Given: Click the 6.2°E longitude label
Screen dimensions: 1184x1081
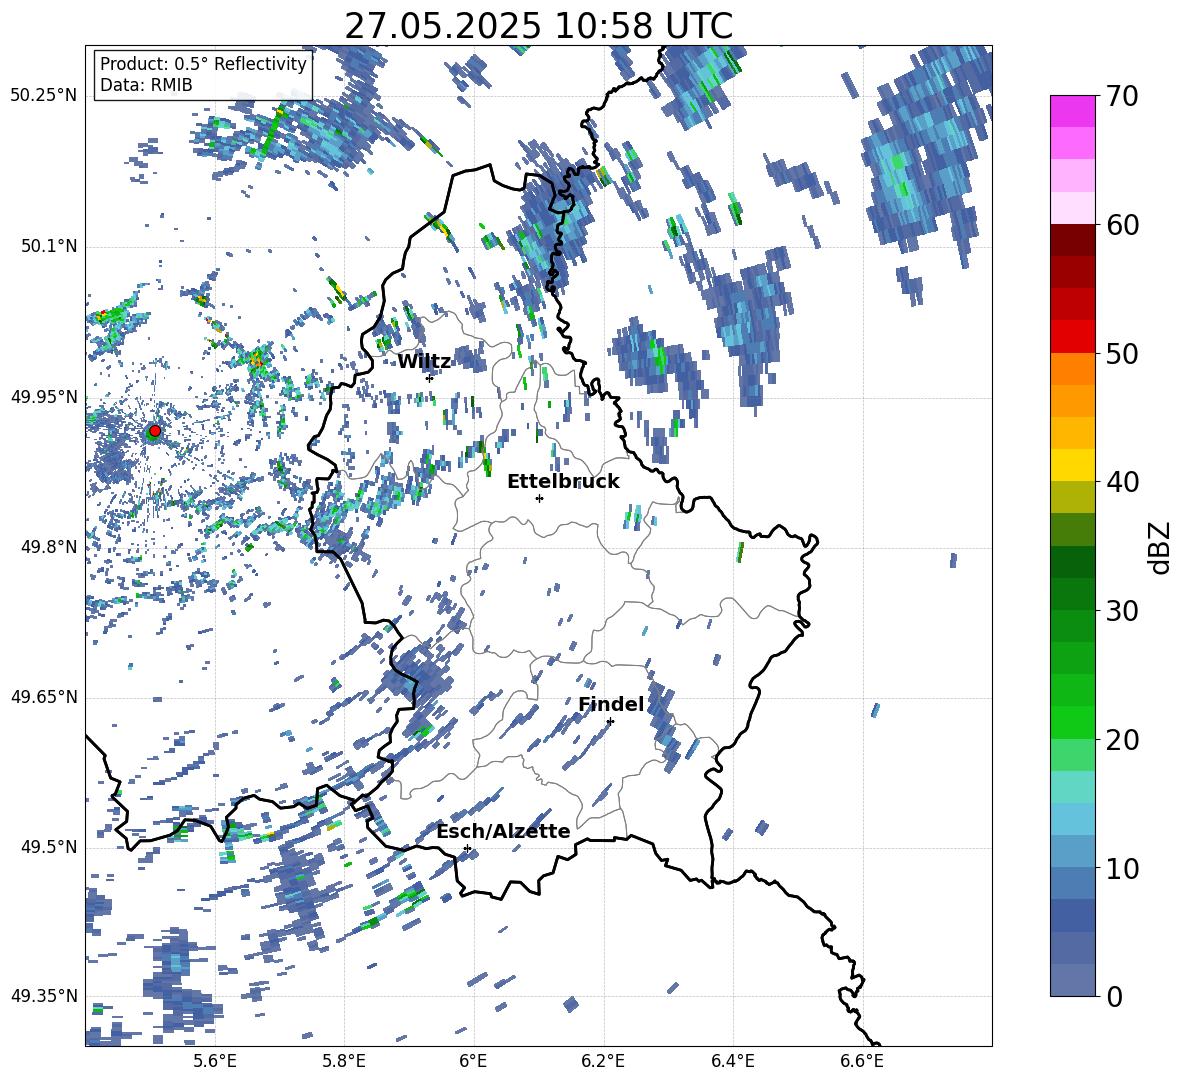Looking at the screenshot, I should pos(603,1062).
